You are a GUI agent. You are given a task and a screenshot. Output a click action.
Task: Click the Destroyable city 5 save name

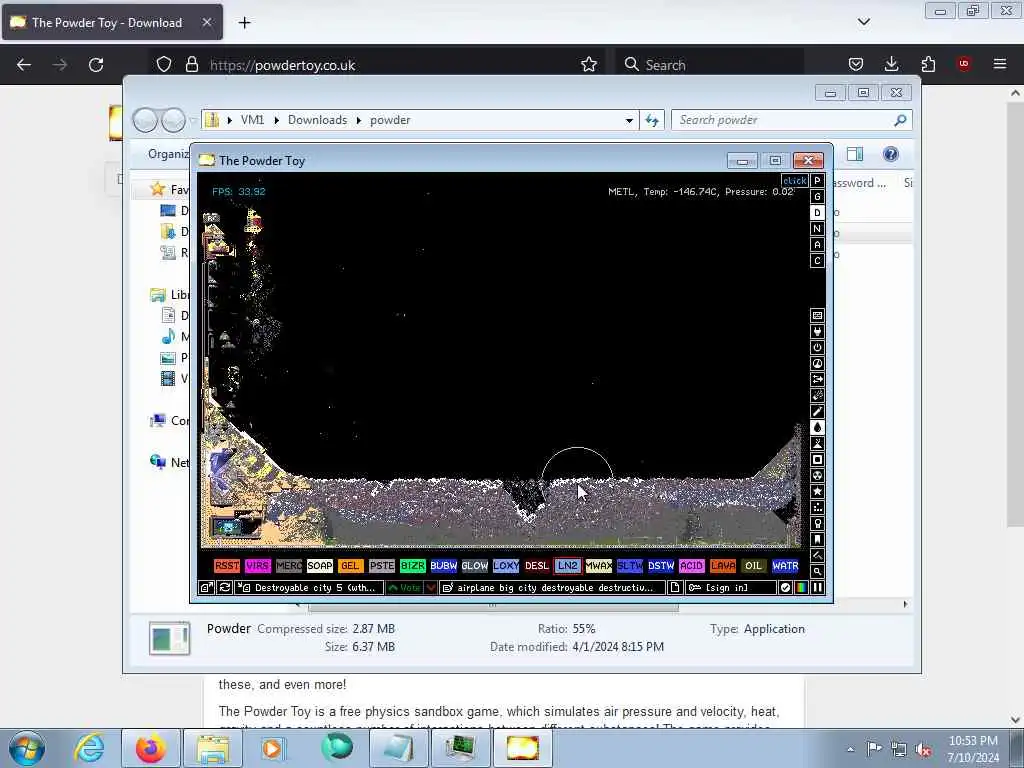tap(309, 588)
